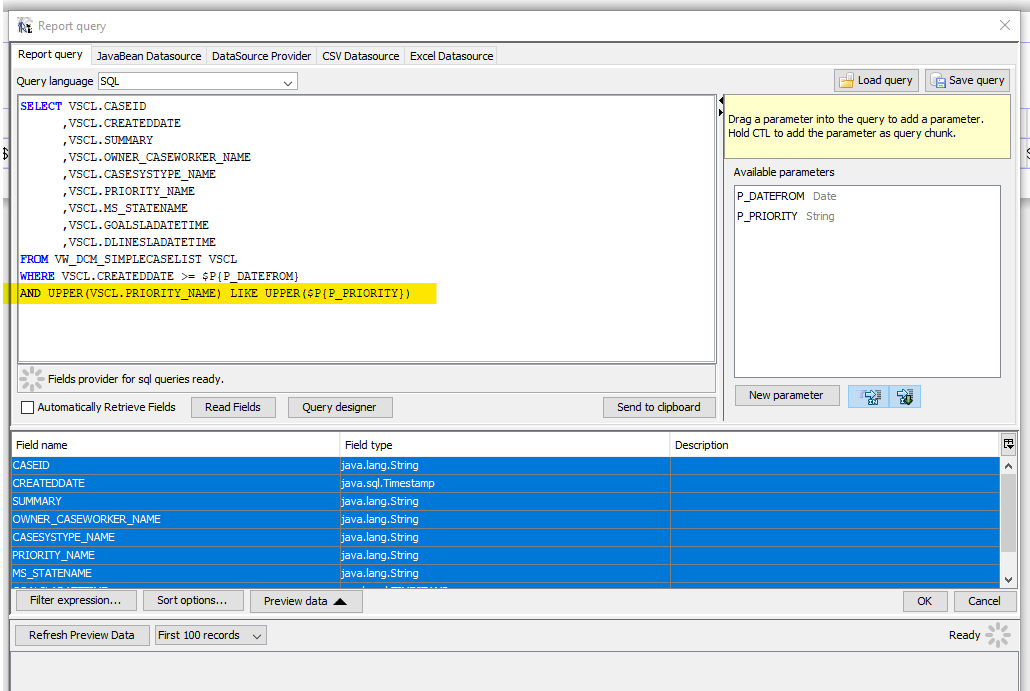The width and height of the screenshot is (1030, 691).
Task: Open the Filter expression dialog
Action: (76, 600)
